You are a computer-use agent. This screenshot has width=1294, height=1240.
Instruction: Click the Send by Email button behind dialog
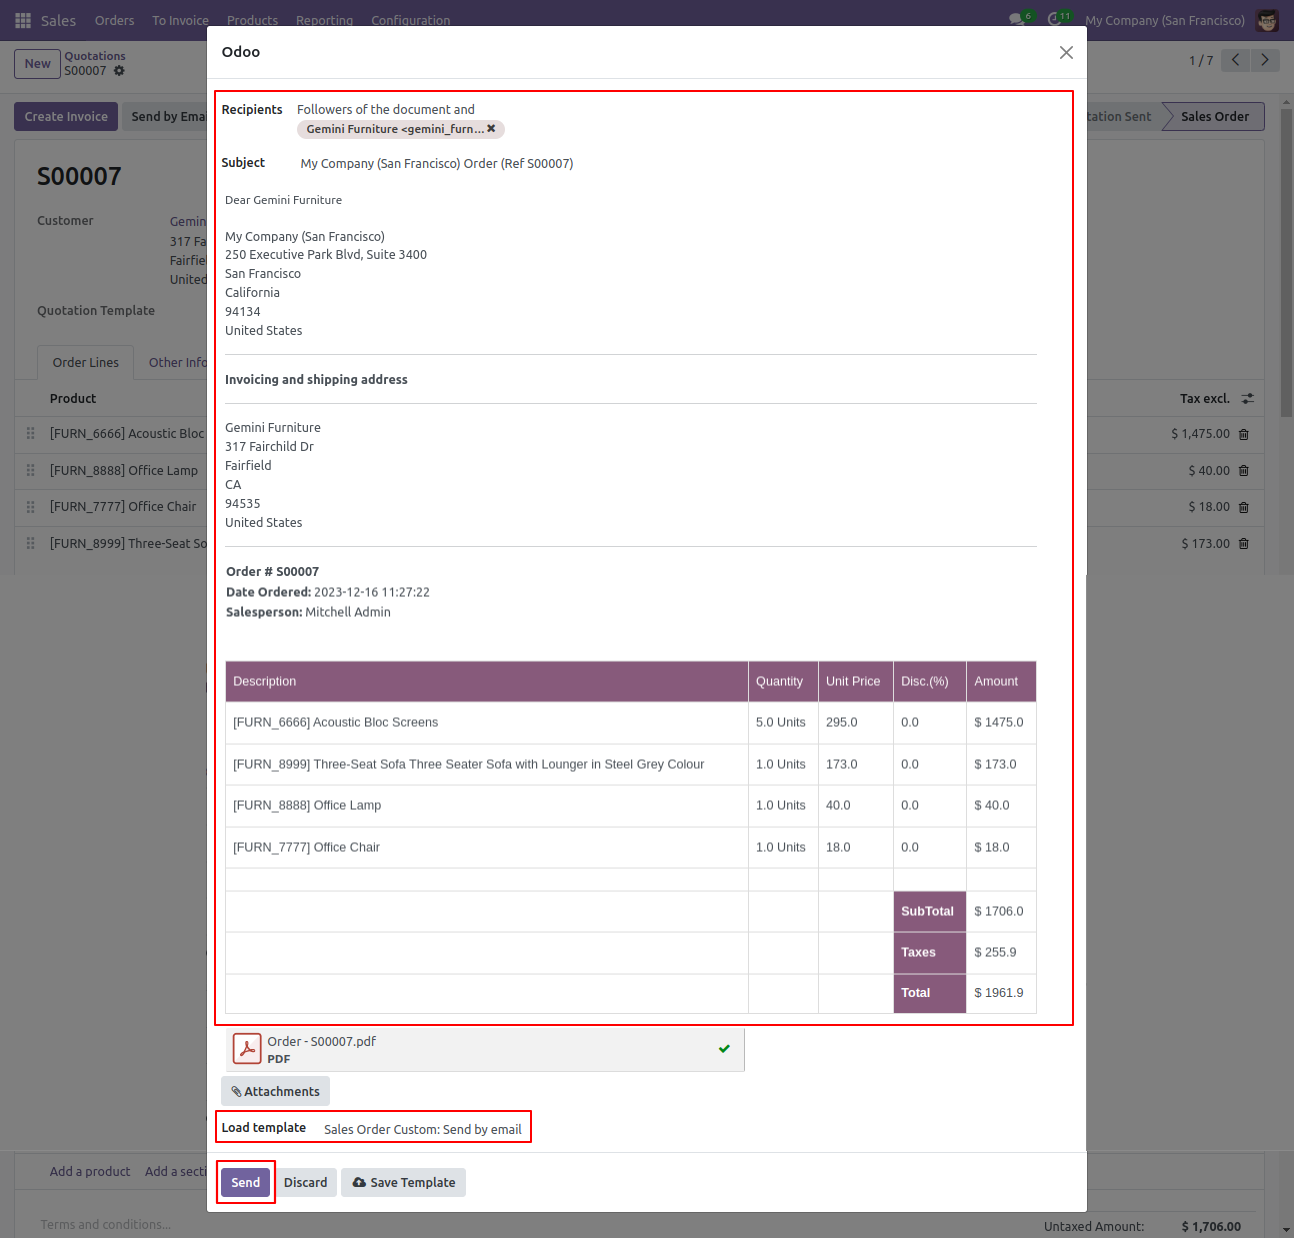(x=166, y=116)
